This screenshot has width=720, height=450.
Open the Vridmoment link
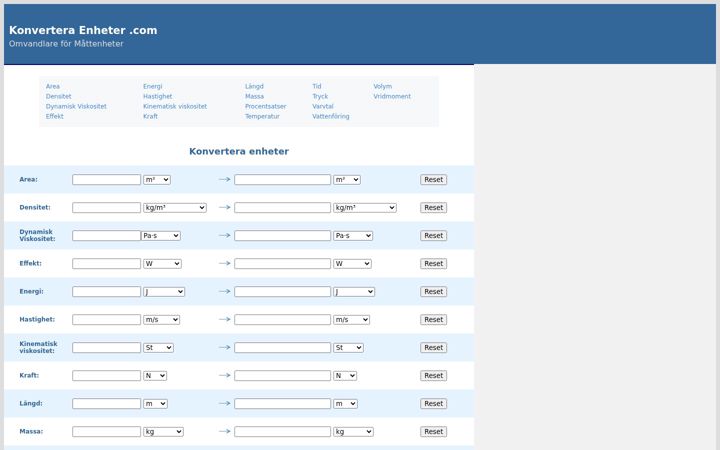pos(392,96)
